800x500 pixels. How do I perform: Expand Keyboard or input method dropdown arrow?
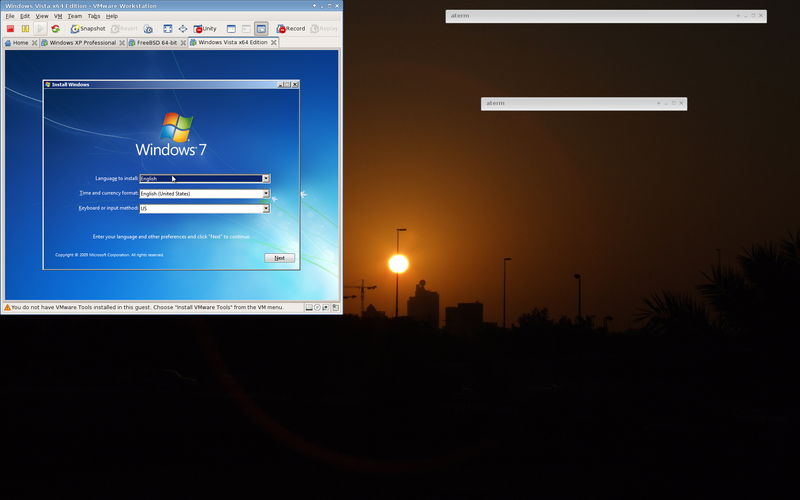266,209
